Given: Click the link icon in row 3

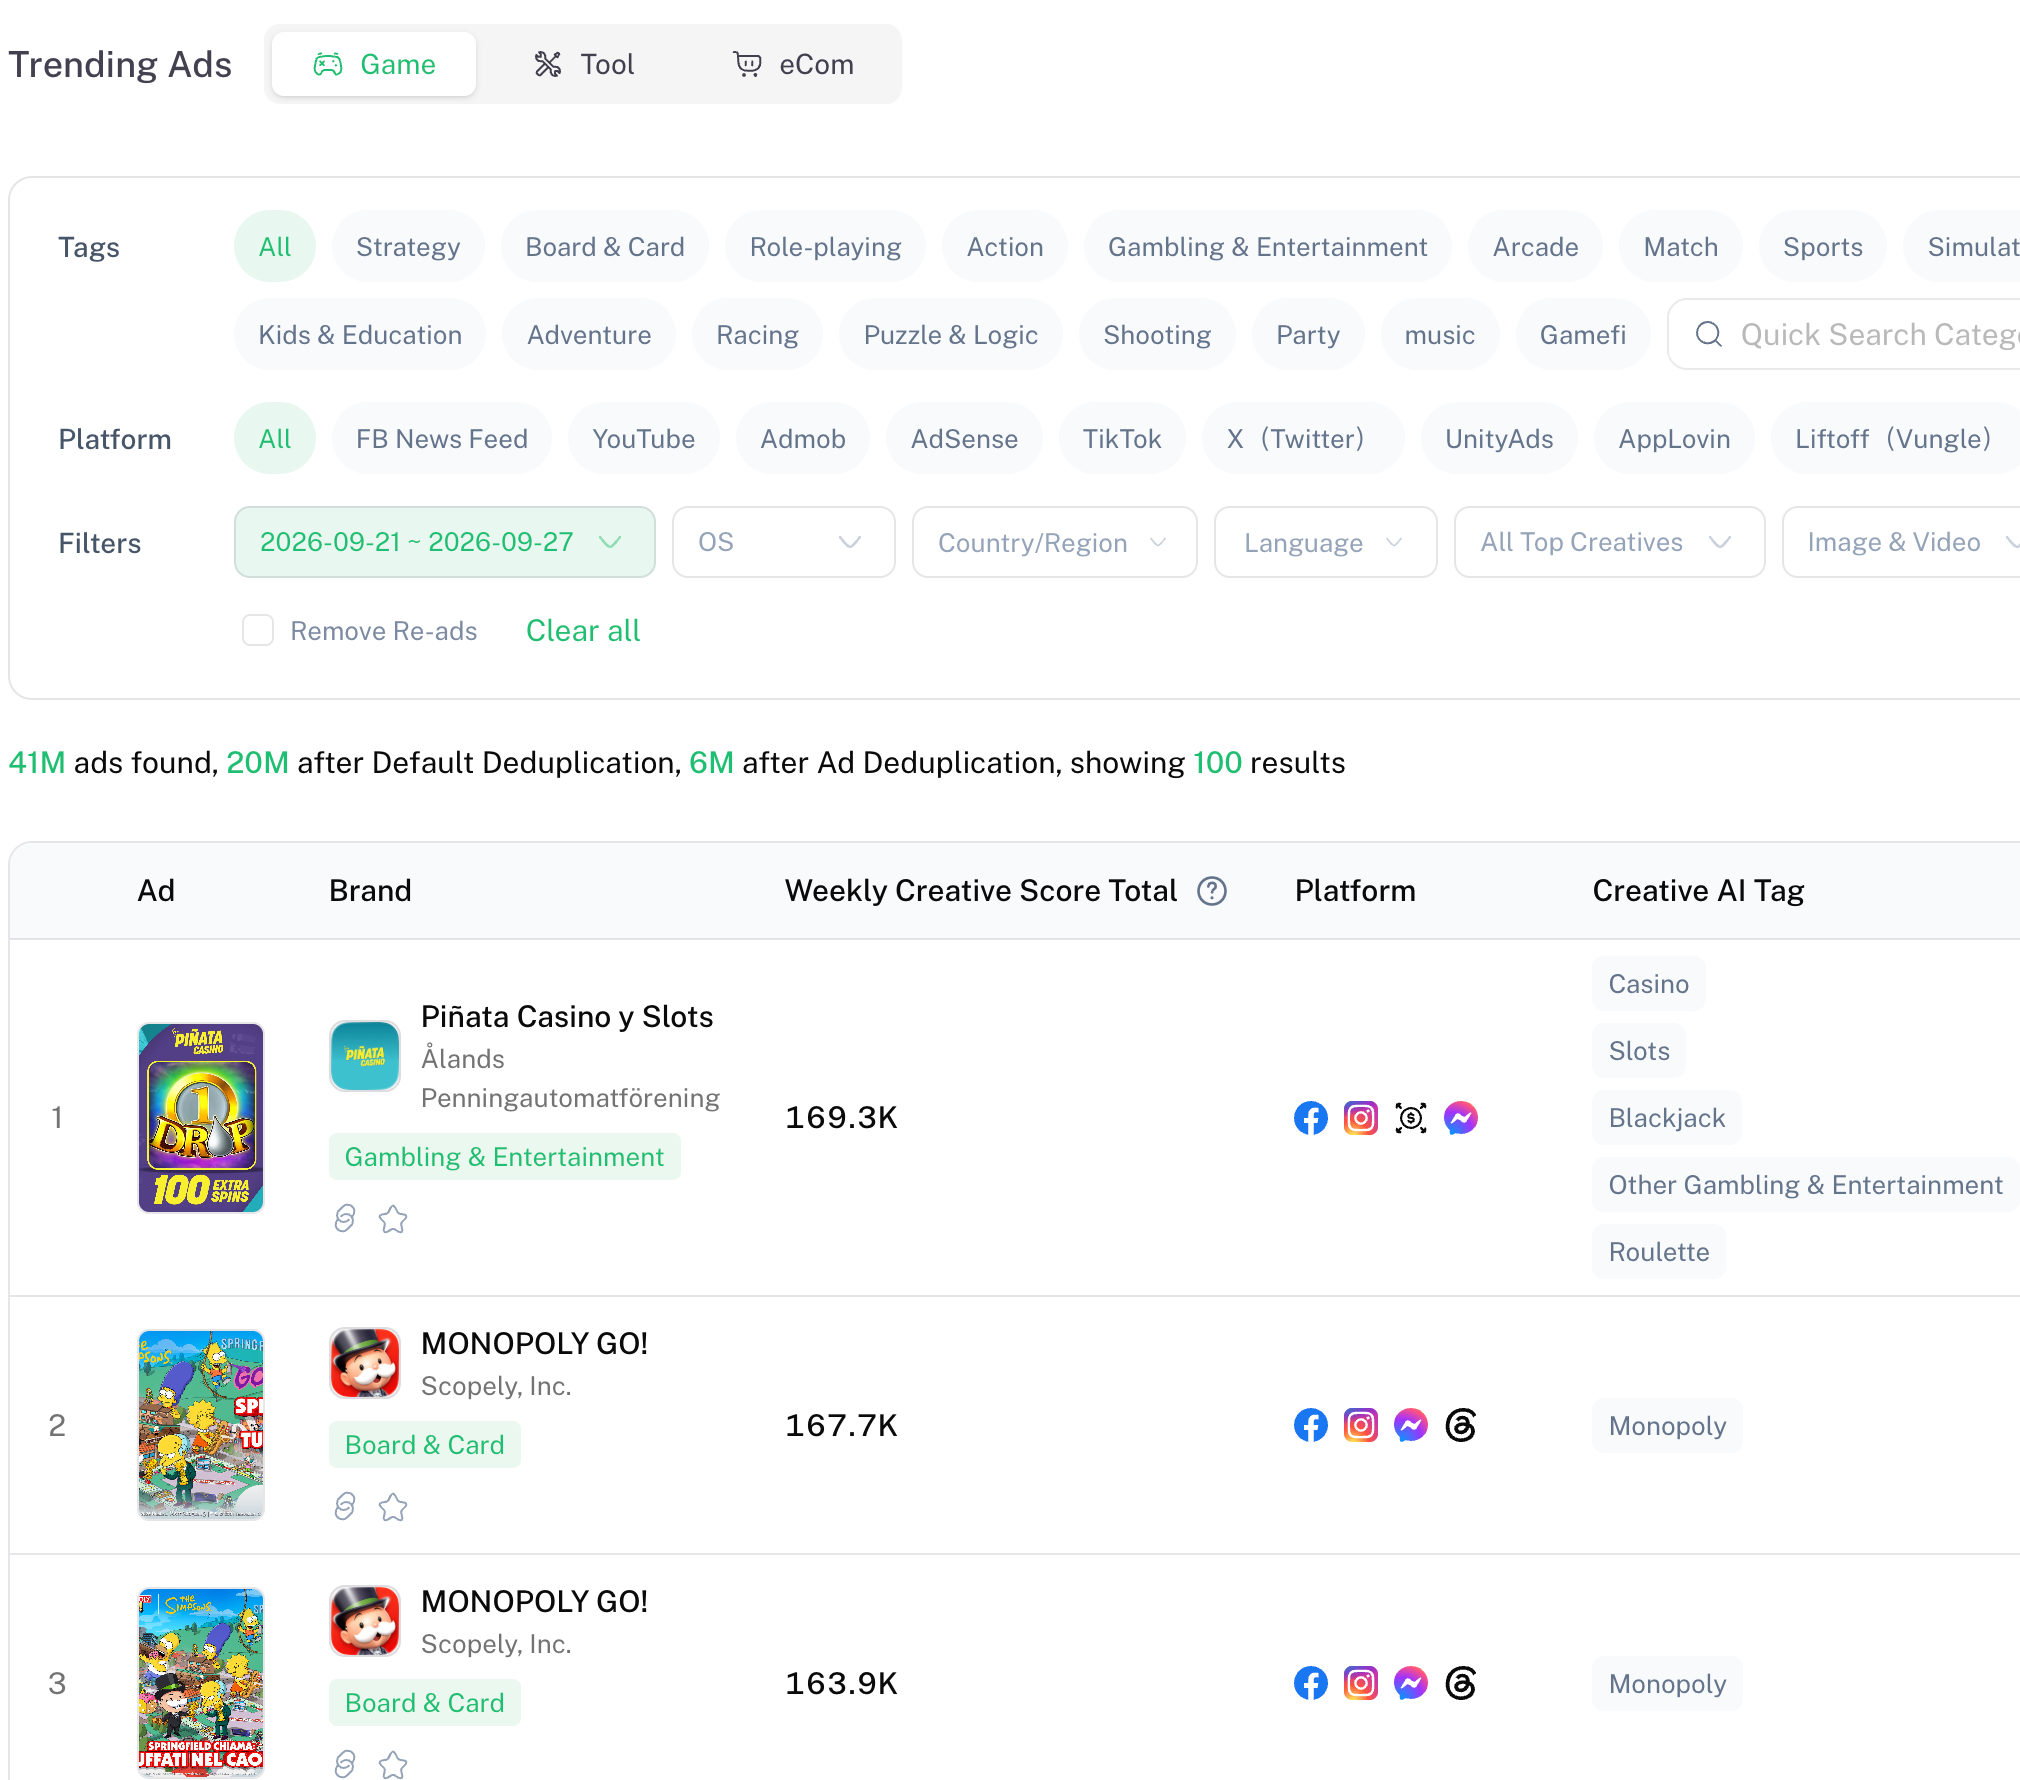Looking at the screenshot, I should click(345, 1764).
